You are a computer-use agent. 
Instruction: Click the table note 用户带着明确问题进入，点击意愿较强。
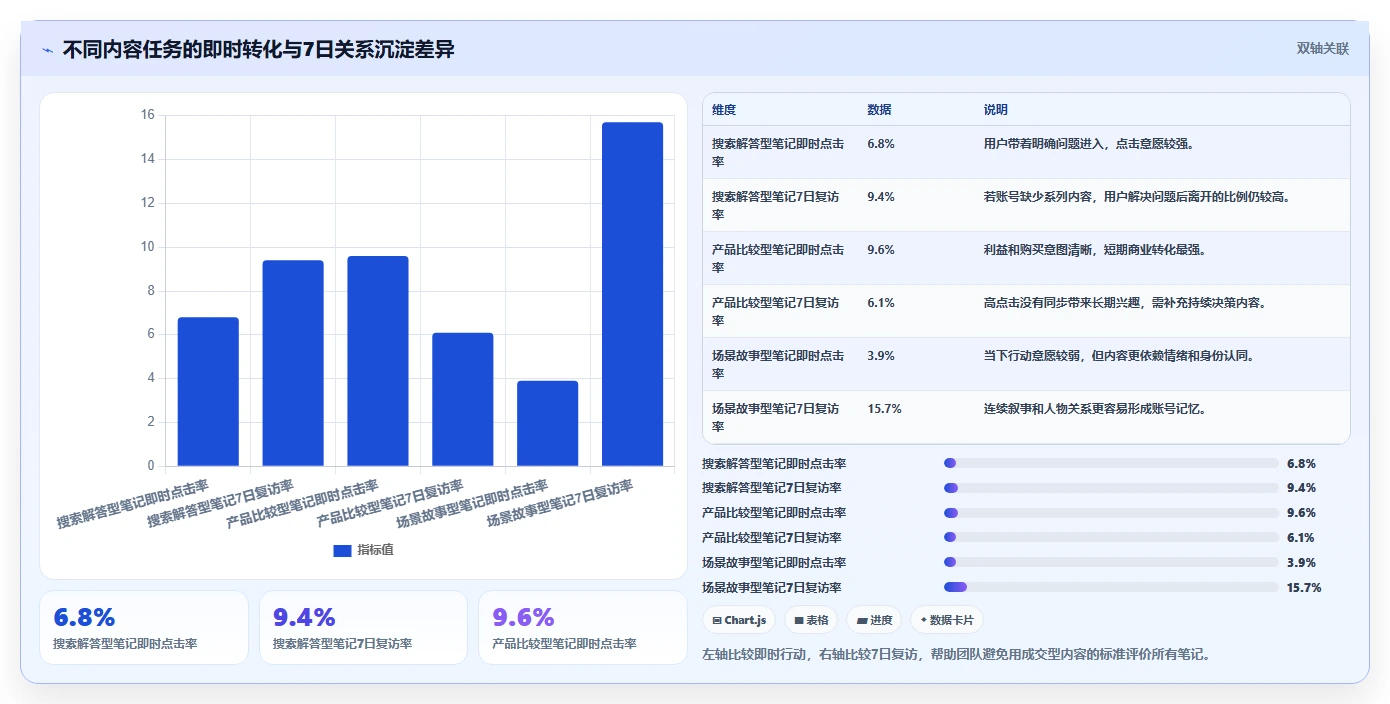pos(1090,144)
